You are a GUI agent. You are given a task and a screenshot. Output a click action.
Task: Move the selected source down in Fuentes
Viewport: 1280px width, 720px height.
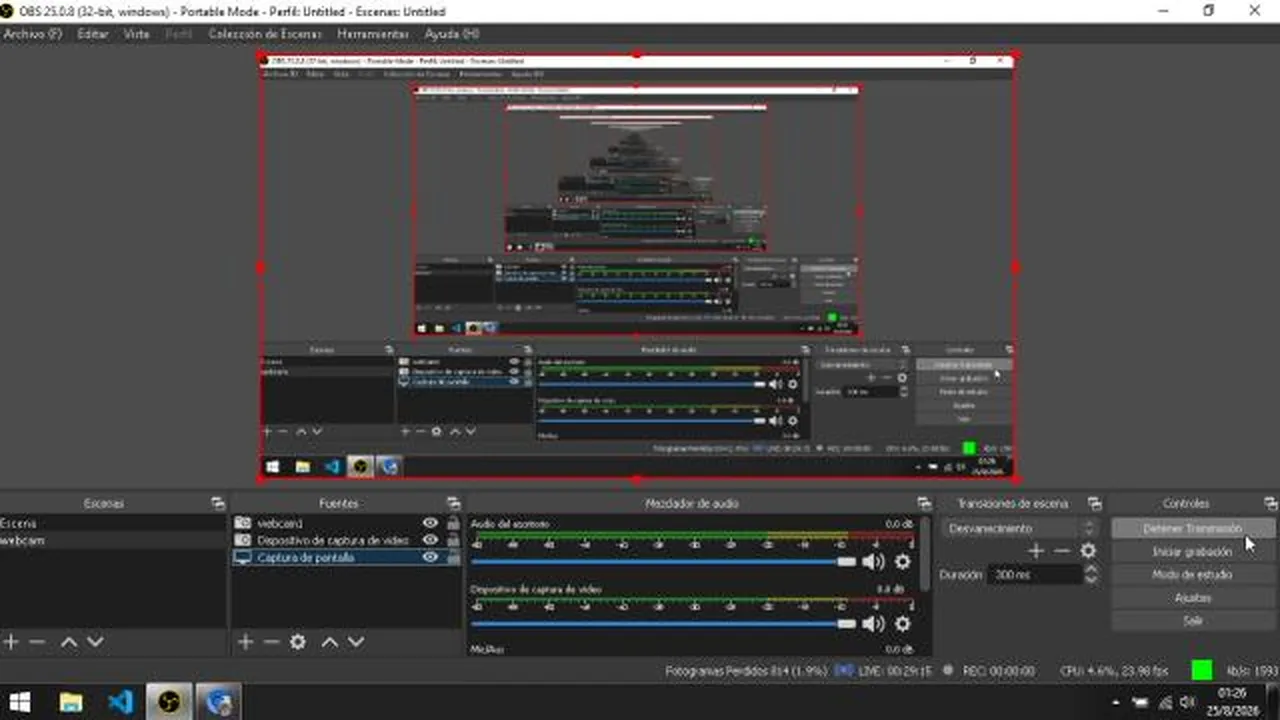pos(356,642)
